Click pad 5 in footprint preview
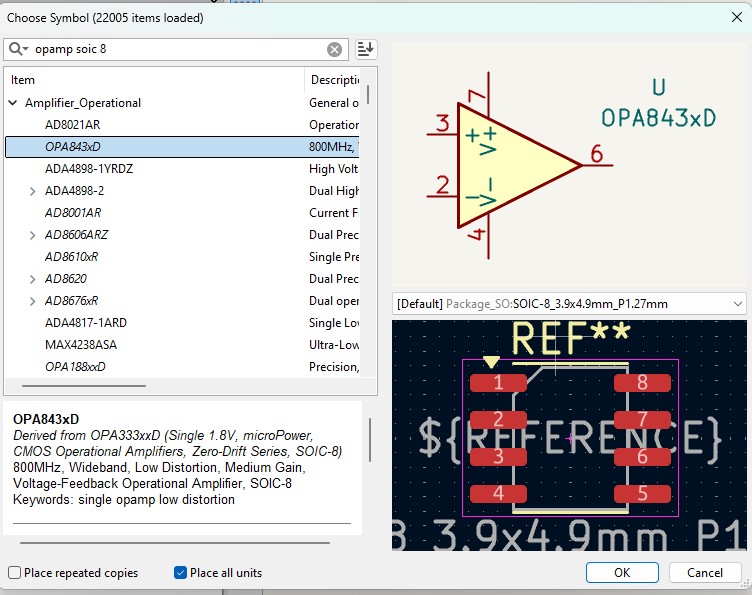This screenshot has height=595, width=752. point(642,493)
